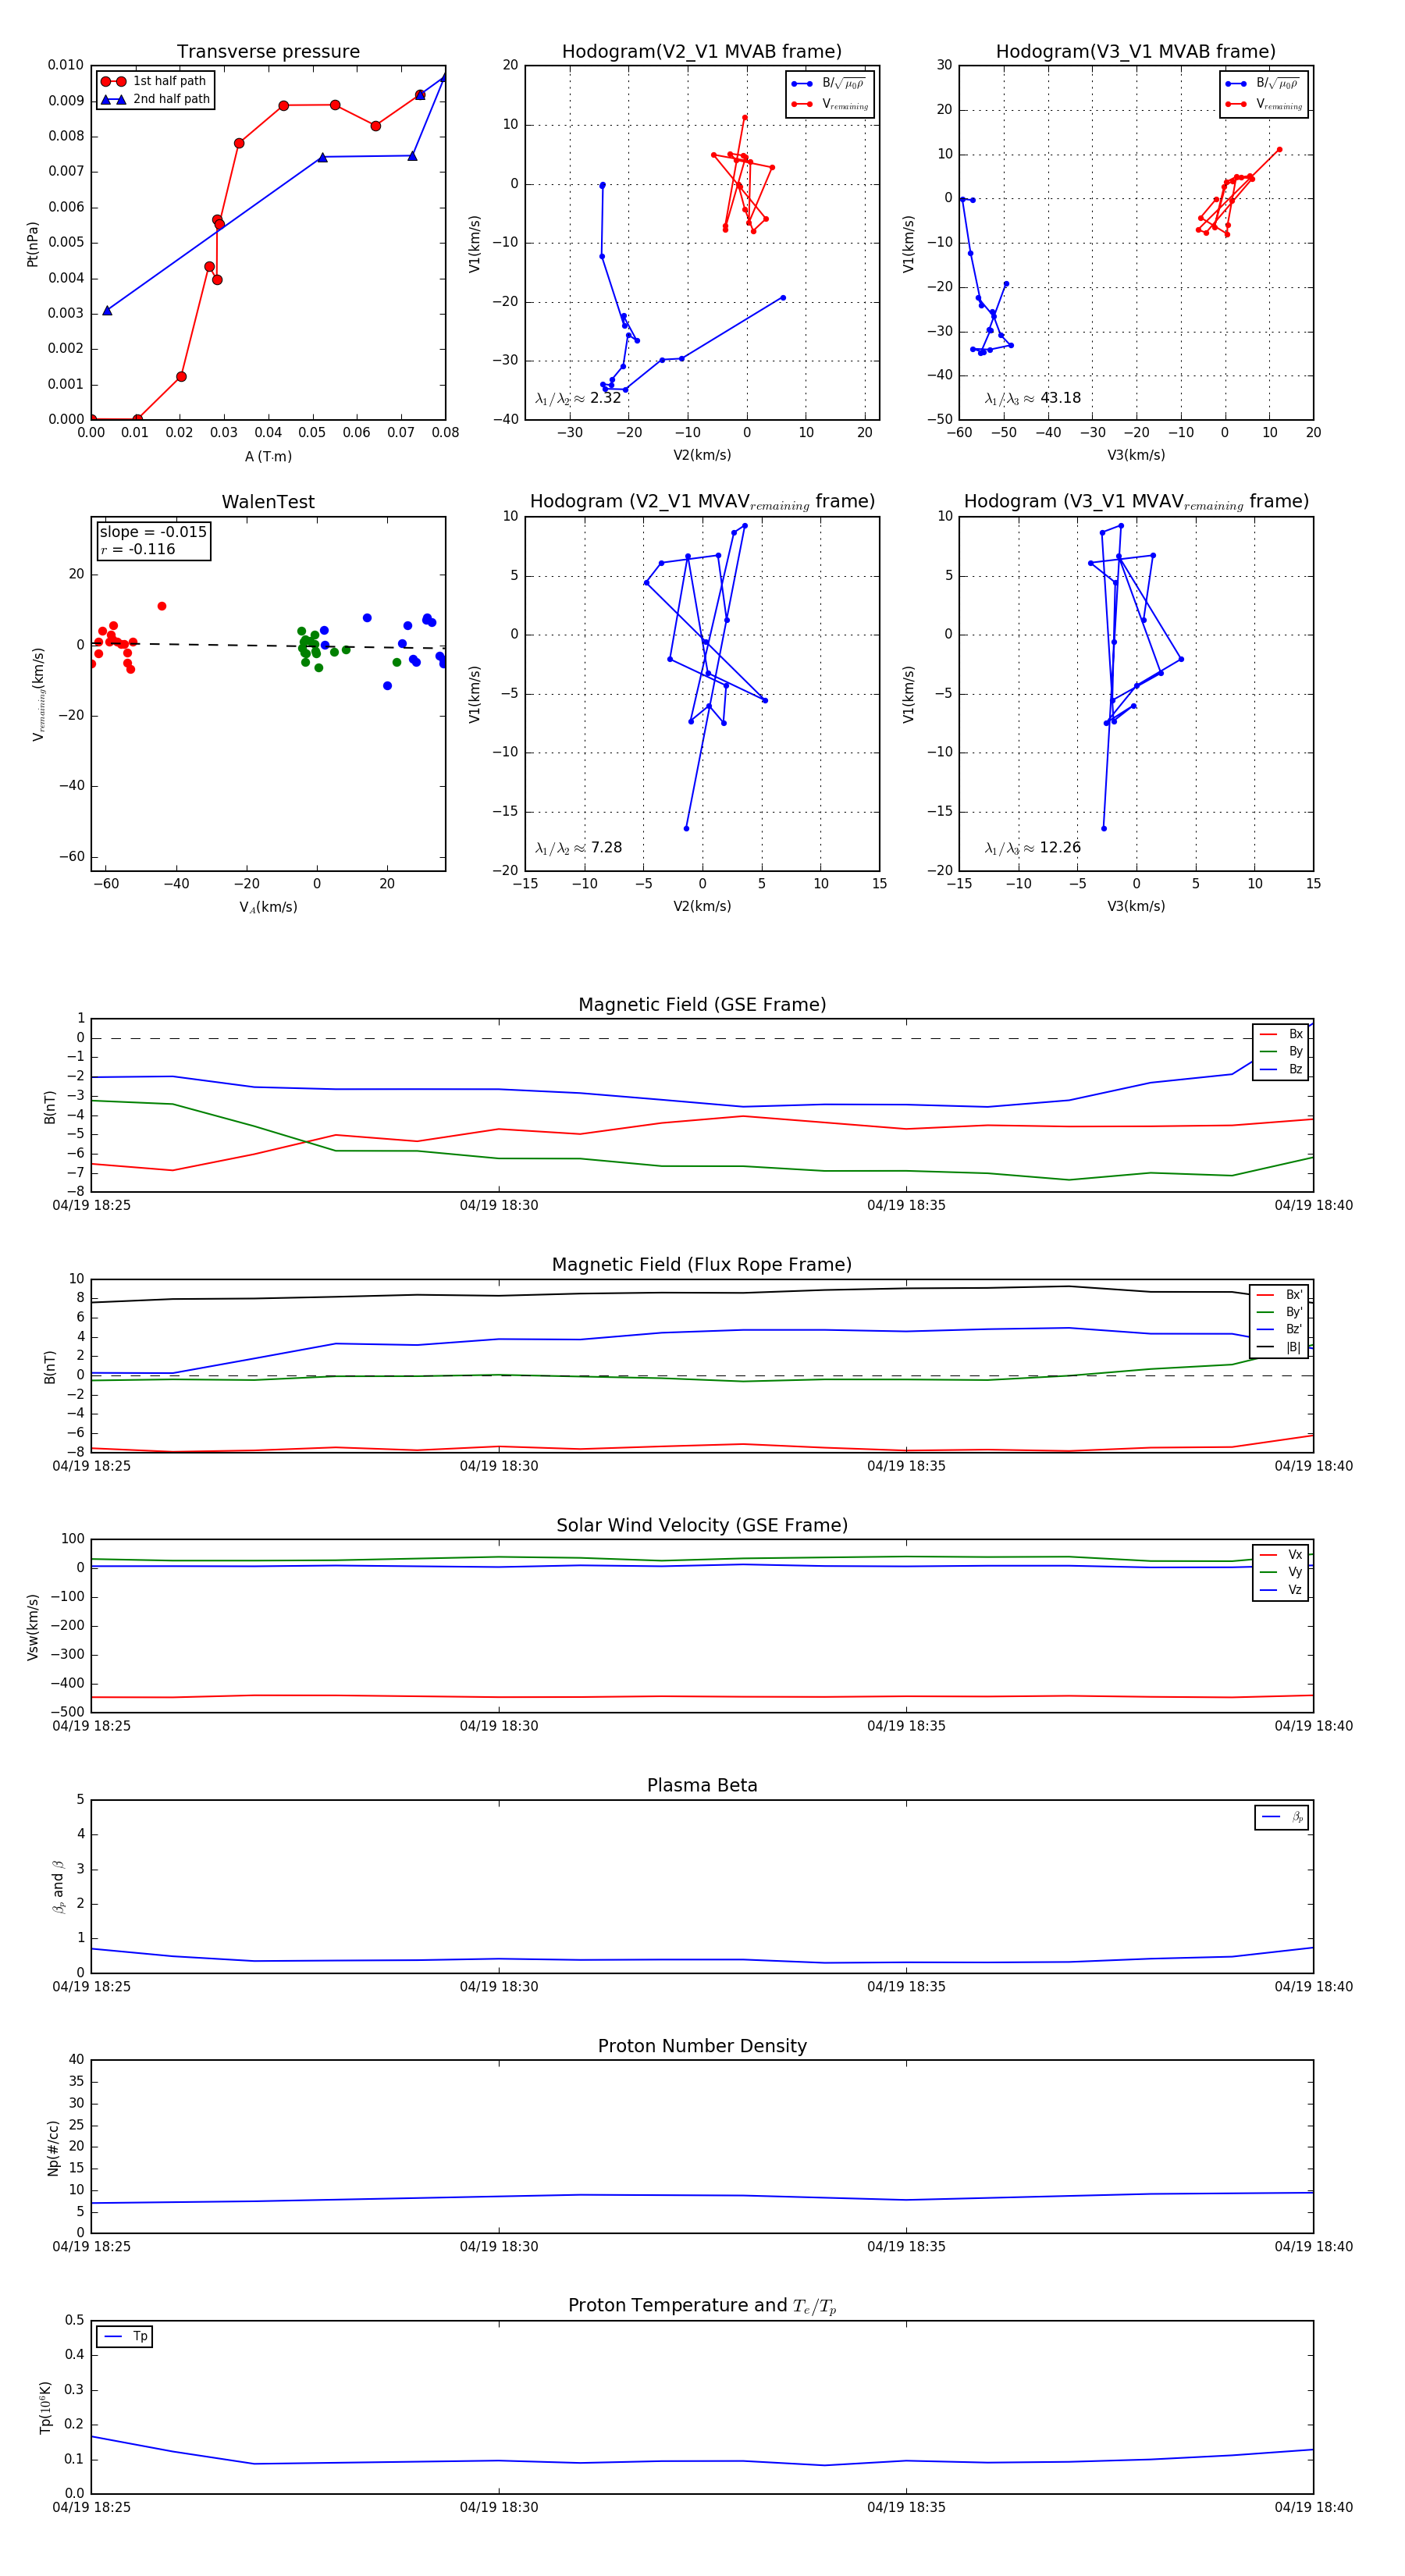Click 'Proton Number Density' title
Viewport: 1405px width, 2576px height.
702,2047
